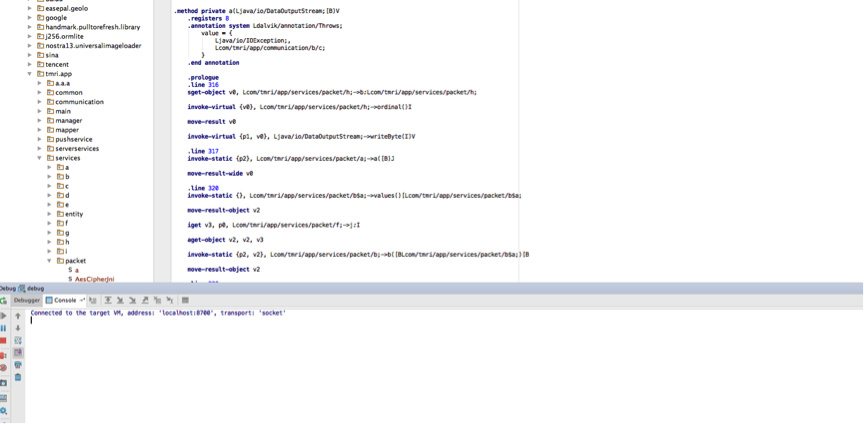The height and width of the screenshot is (424, 864).
Task: Switch to the Debugger tab
Action: coord(27,300)
